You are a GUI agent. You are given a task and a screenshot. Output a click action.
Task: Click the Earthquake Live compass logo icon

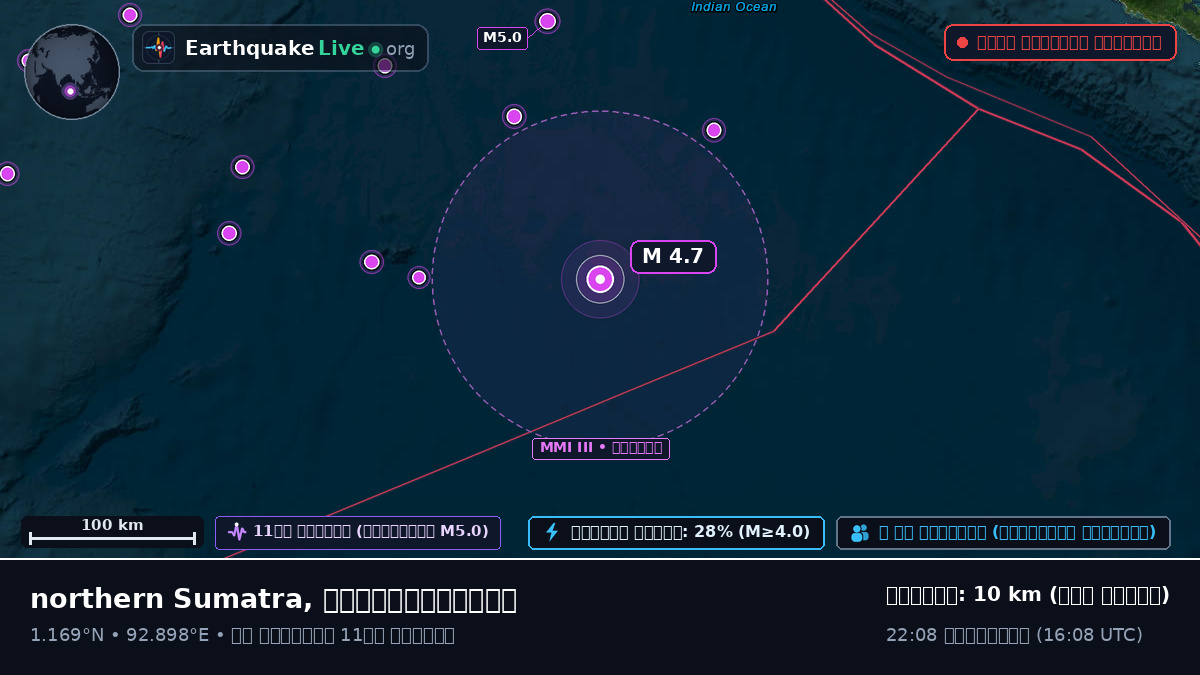[159, 48]
